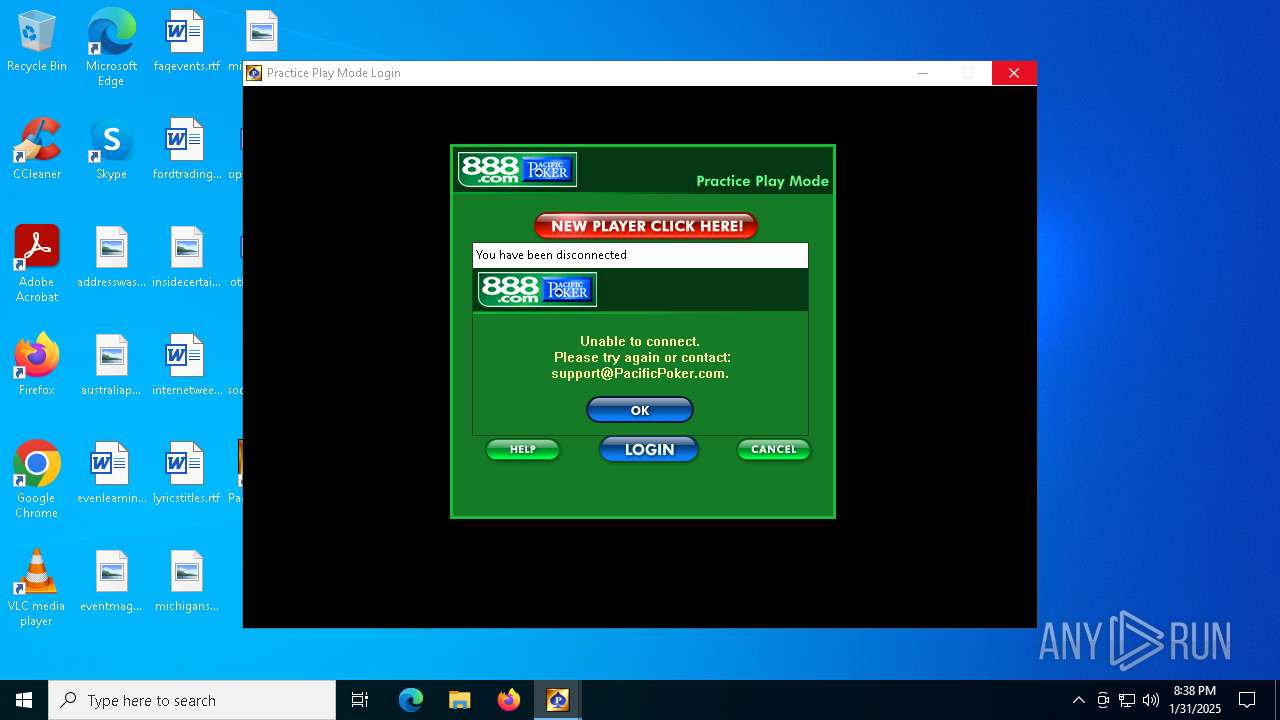The width and height of the screenshot is (1280, 720).
Task: Select the evenlearnin document icon
Action: pos(111,474)
